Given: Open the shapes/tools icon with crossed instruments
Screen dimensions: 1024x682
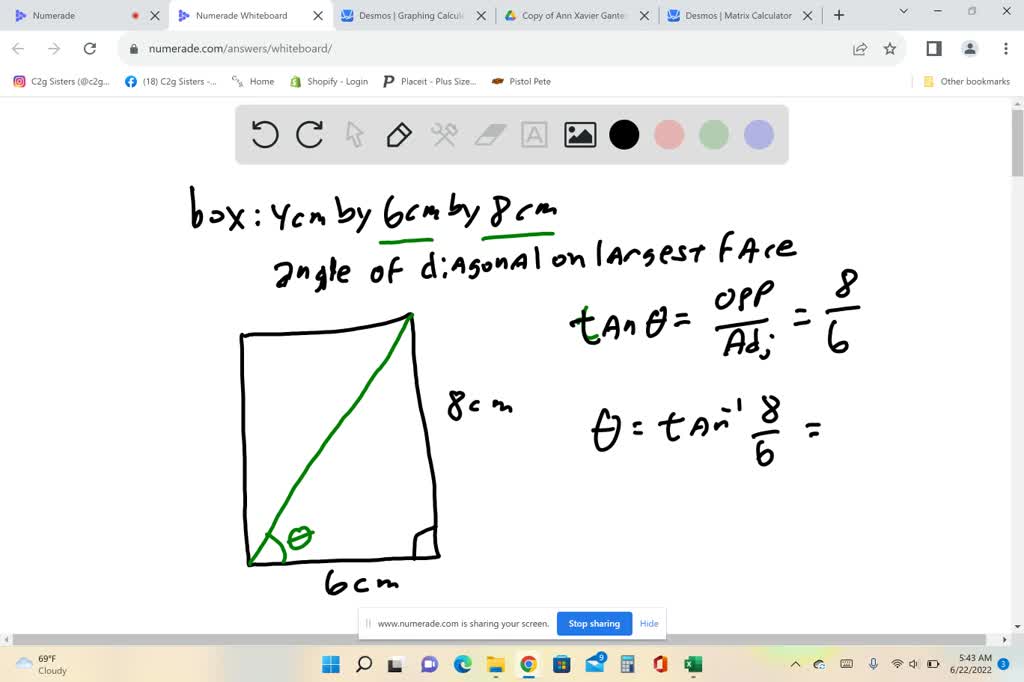Looking at the screenshot, I should [x=444, y=134].
